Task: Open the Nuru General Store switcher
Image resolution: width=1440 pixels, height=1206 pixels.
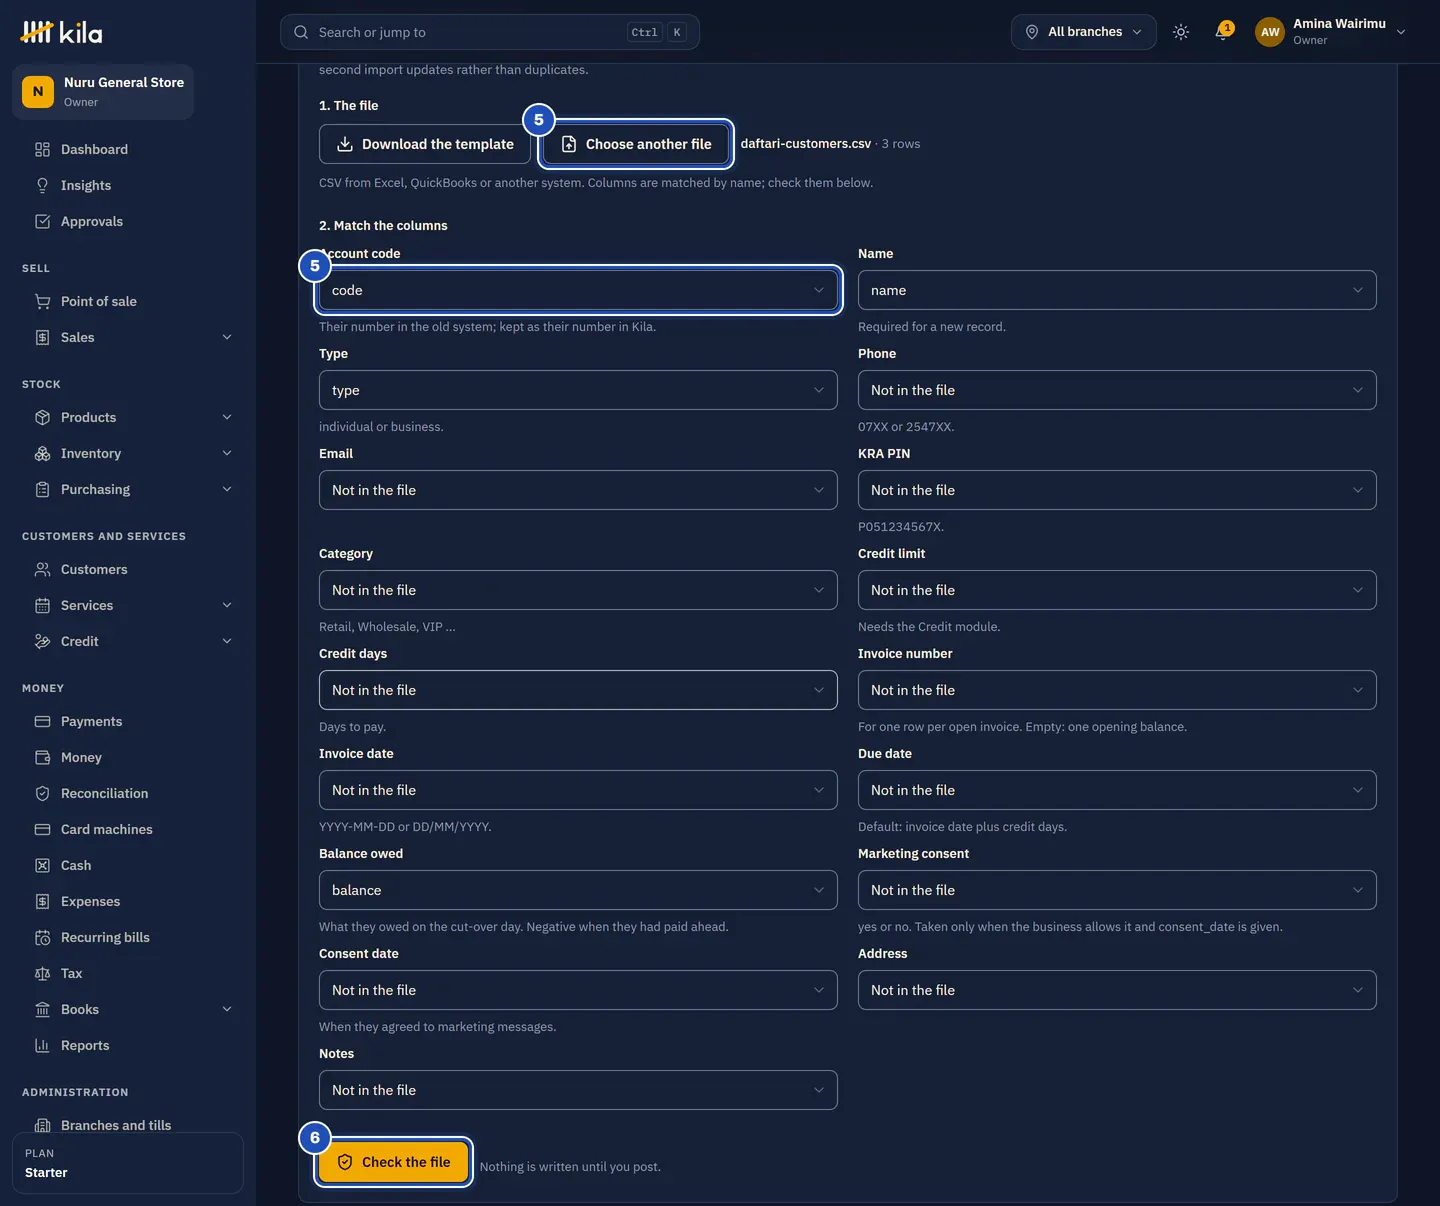Action: pyautogui.click(x=103, y=92)
